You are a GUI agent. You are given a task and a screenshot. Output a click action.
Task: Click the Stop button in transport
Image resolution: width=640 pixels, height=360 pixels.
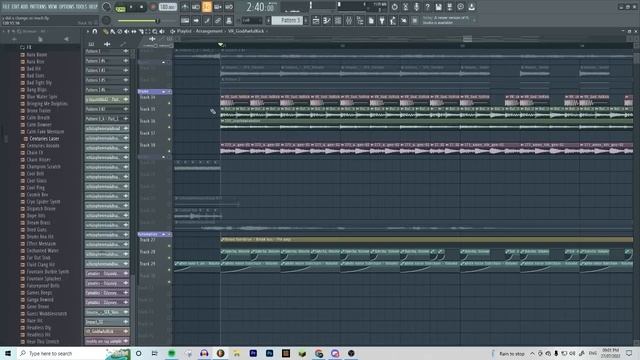pos(142,7)
